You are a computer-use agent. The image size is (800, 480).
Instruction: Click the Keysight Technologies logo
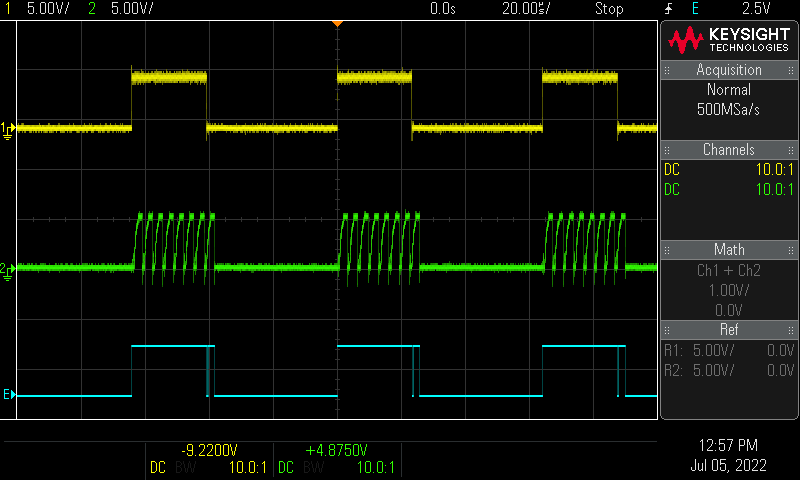click(x=729, y=40)
